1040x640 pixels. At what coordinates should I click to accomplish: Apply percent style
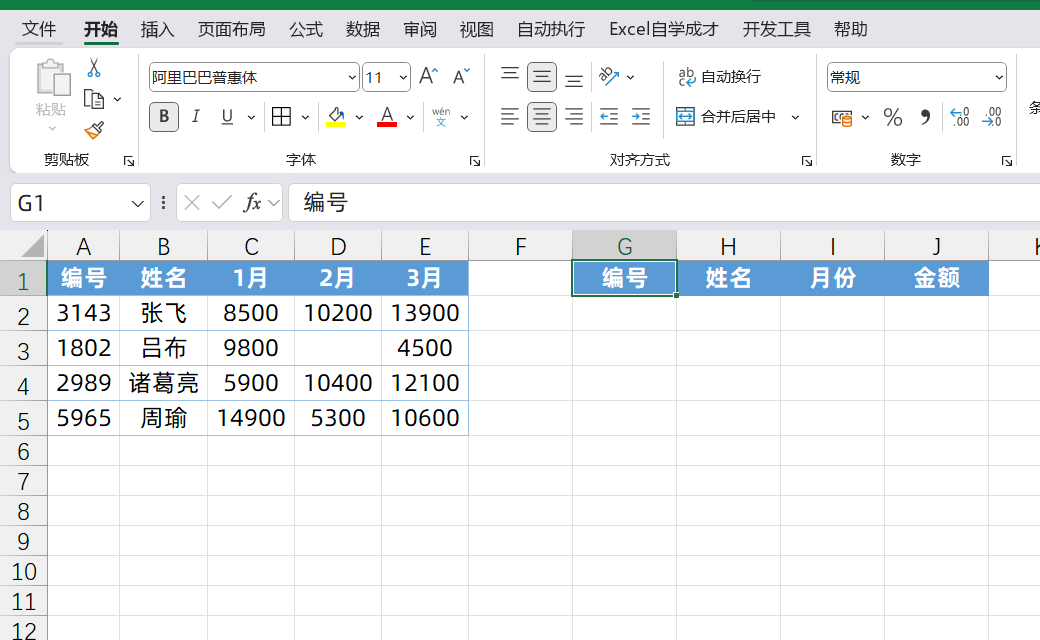click(893, 117)
